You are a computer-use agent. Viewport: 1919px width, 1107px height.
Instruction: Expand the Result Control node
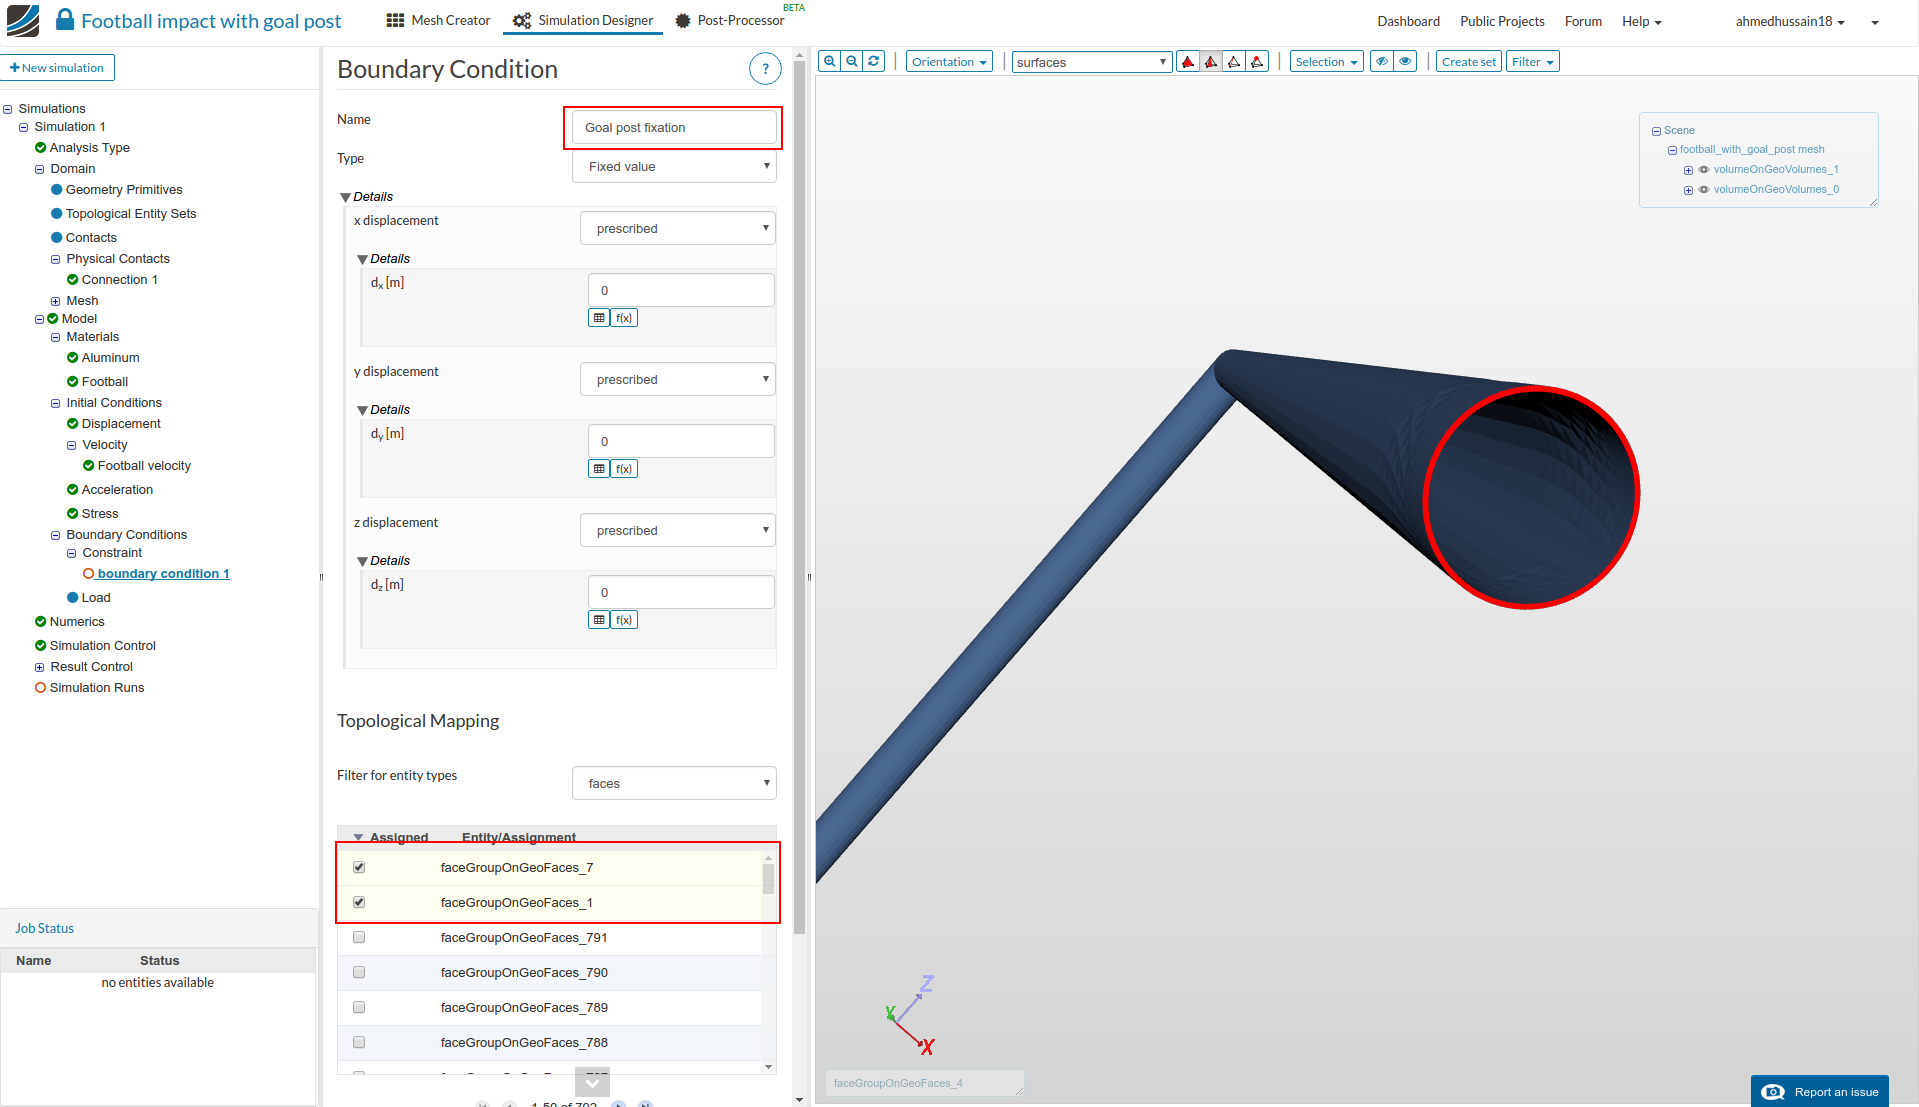tap(40, 668)
